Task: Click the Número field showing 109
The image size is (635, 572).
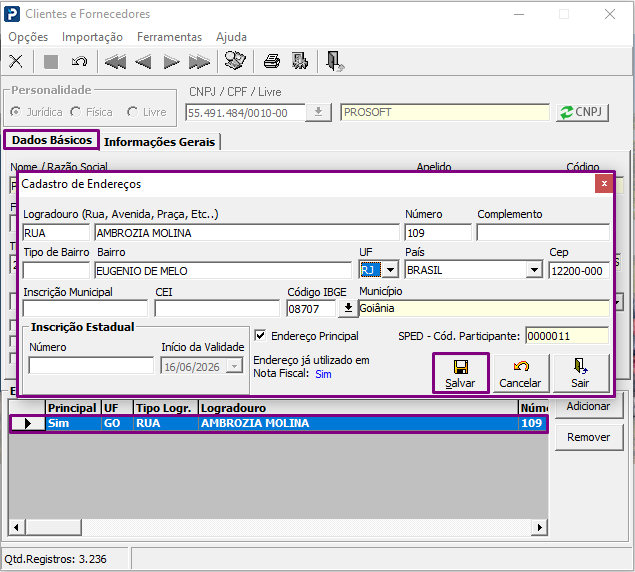Action: click(x=438, y=233)
